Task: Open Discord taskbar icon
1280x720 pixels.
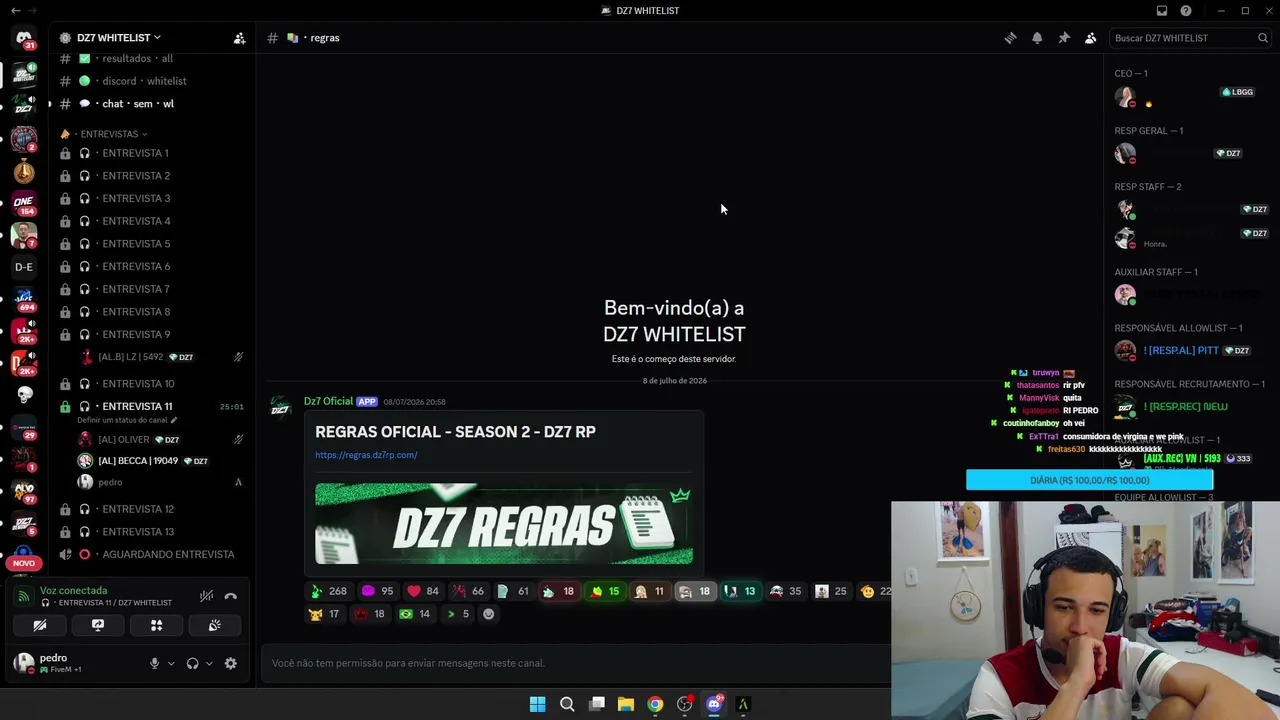Action: pyautogui.click(x=714, y=704)
